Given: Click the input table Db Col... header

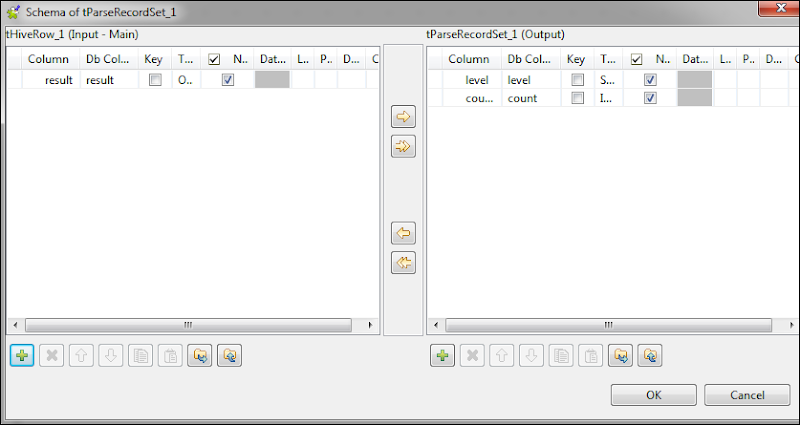Looking at the screenshot, I should pyautogui.click(x=109, y=59).
